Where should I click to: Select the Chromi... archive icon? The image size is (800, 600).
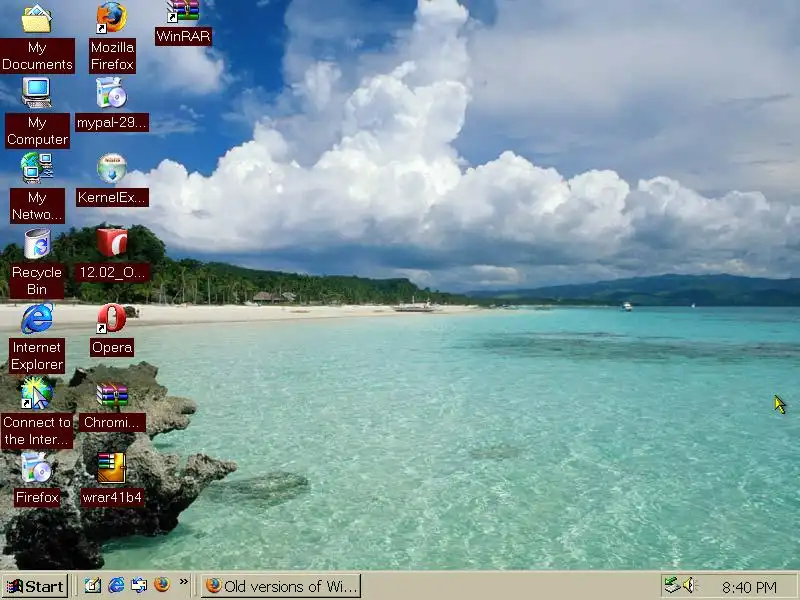[112, 393]
